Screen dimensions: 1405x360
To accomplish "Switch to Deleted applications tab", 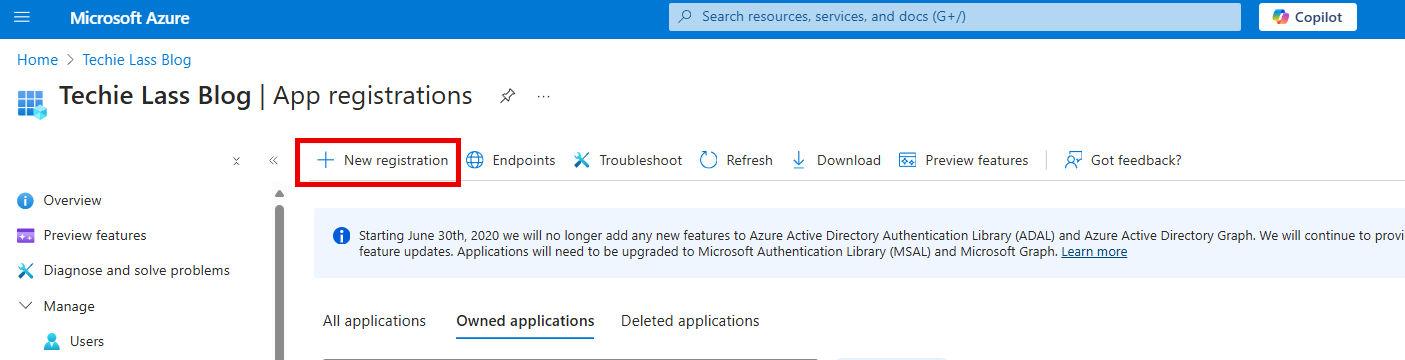I will (690, 321).
